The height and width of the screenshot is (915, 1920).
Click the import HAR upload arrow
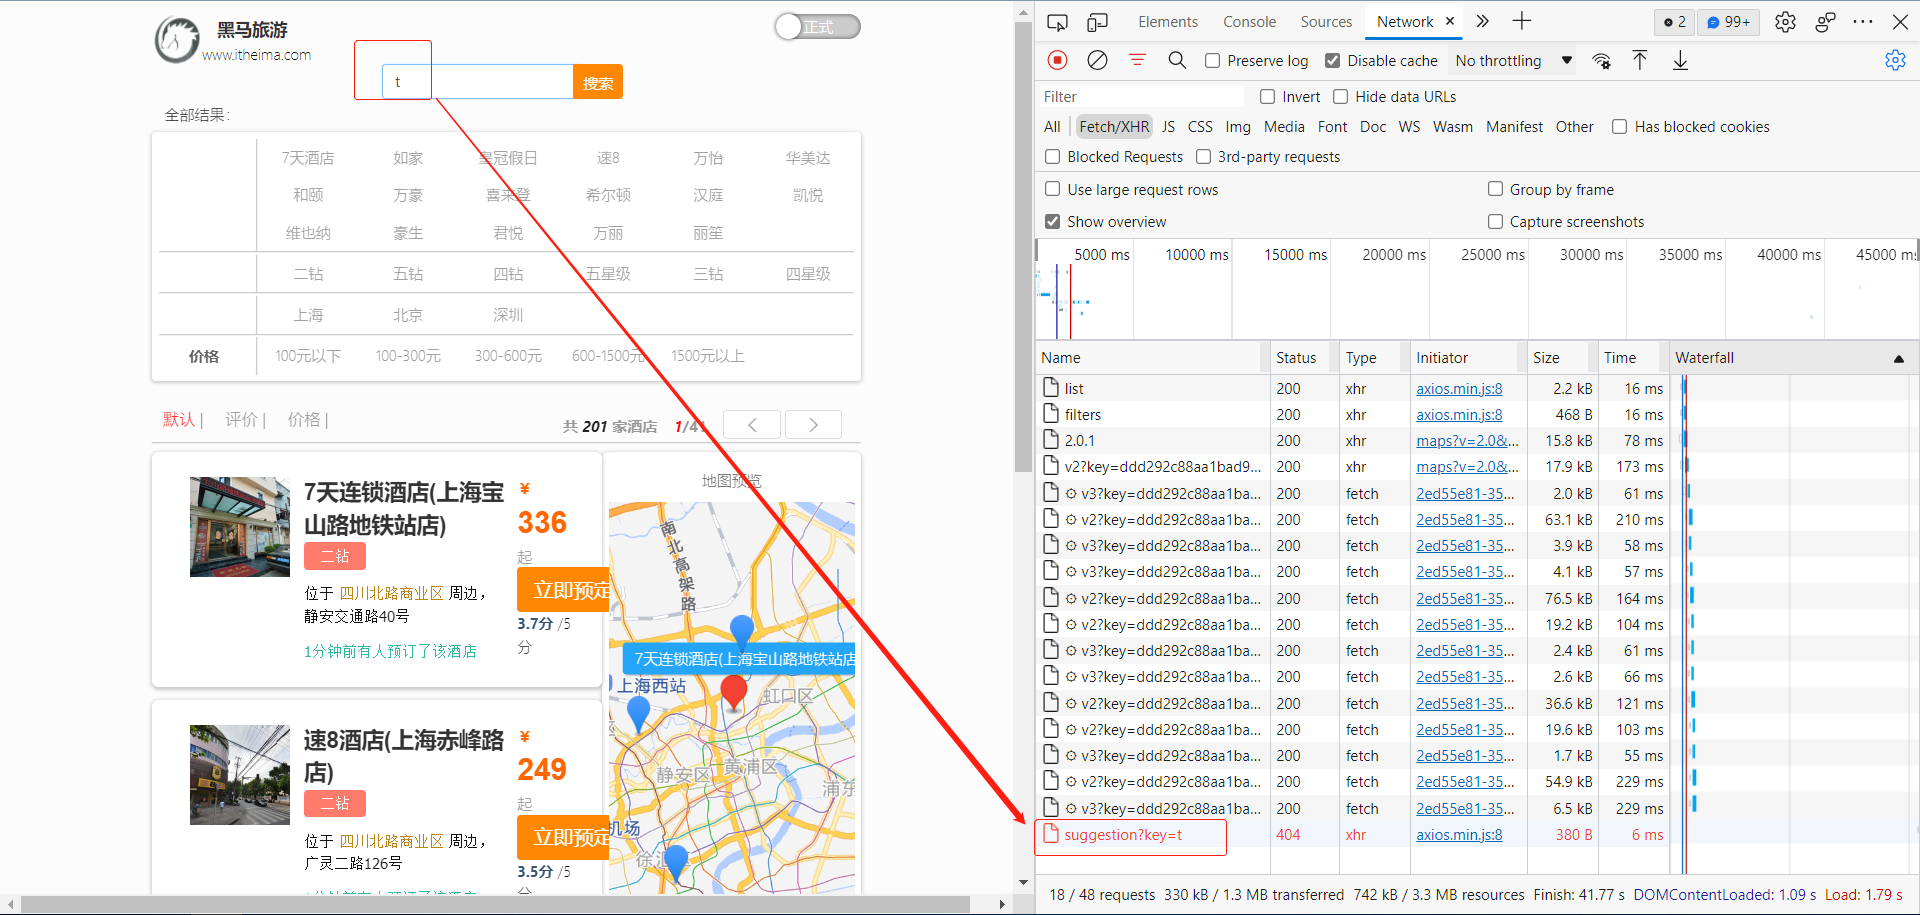tap(1640, 60)
